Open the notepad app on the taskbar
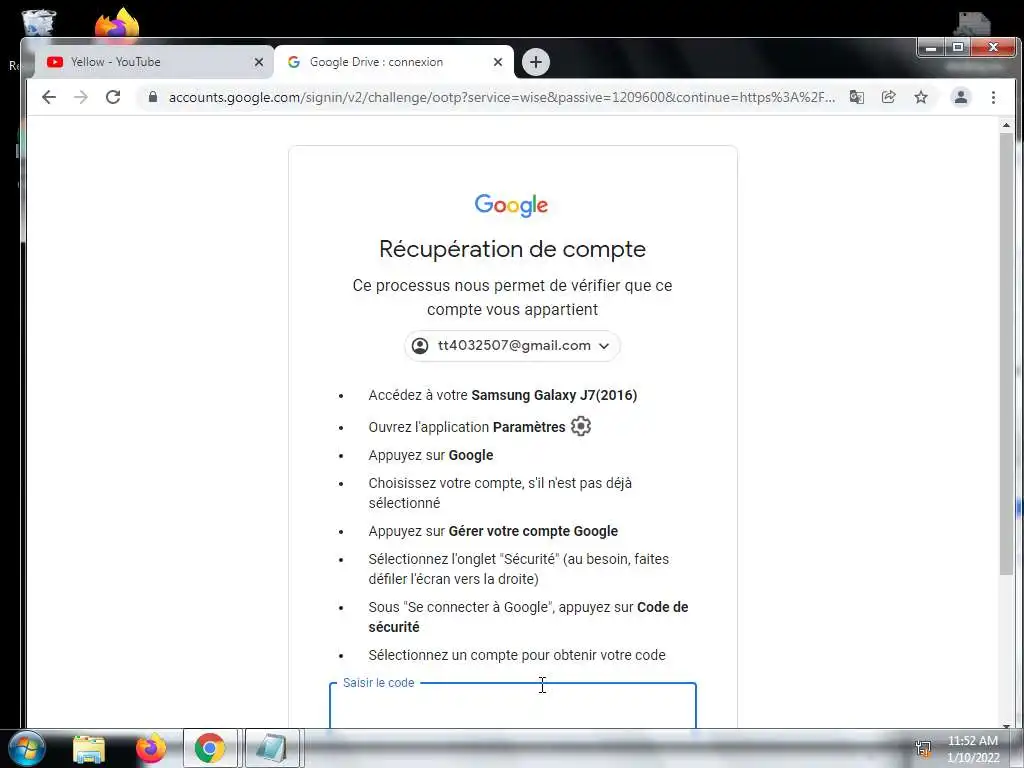The image size is (1024, 768). (272, 748)
